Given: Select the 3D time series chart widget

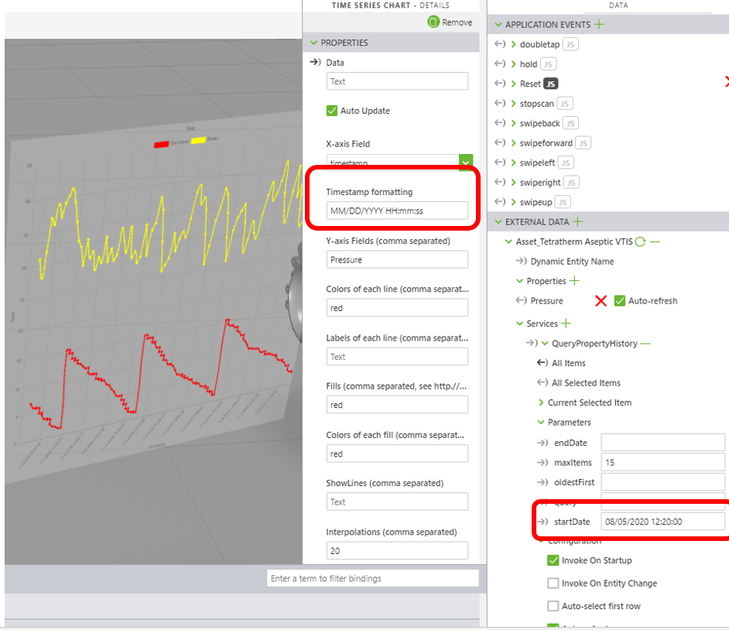Looking at the screenshot, I should [153, 298].
